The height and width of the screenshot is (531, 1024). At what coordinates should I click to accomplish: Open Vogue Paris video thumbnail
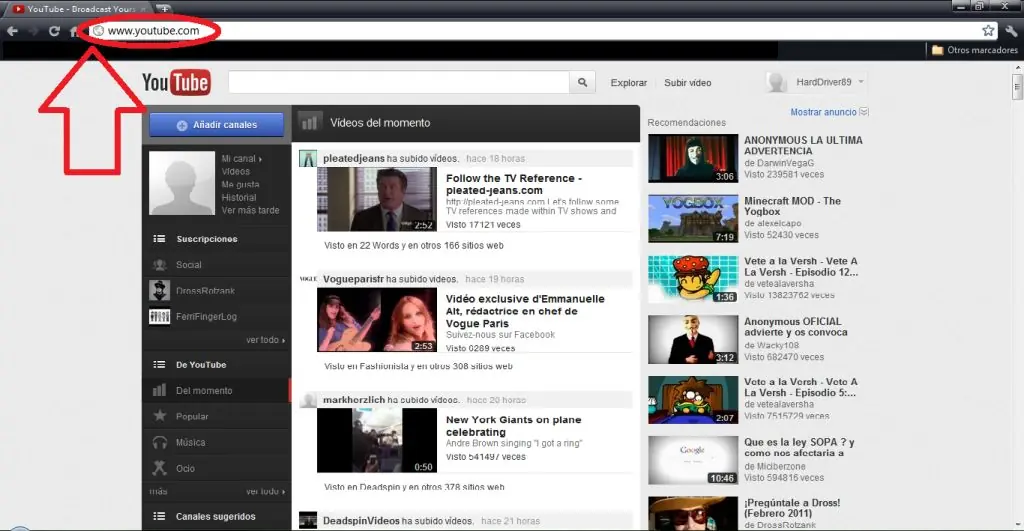(377, 320)
